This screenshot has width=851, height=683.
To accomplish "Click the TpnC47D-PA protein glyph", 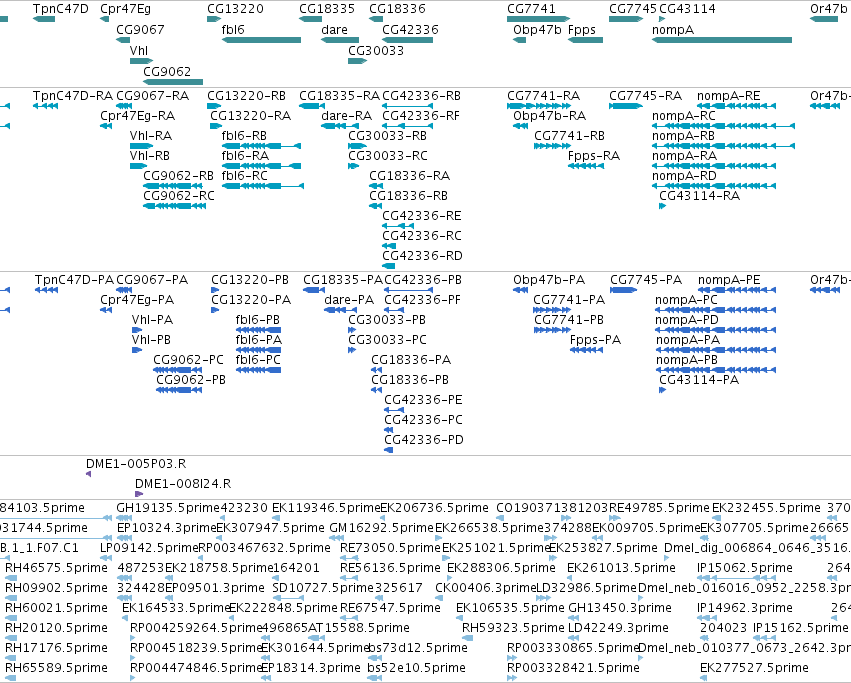I will click(46, 290).
